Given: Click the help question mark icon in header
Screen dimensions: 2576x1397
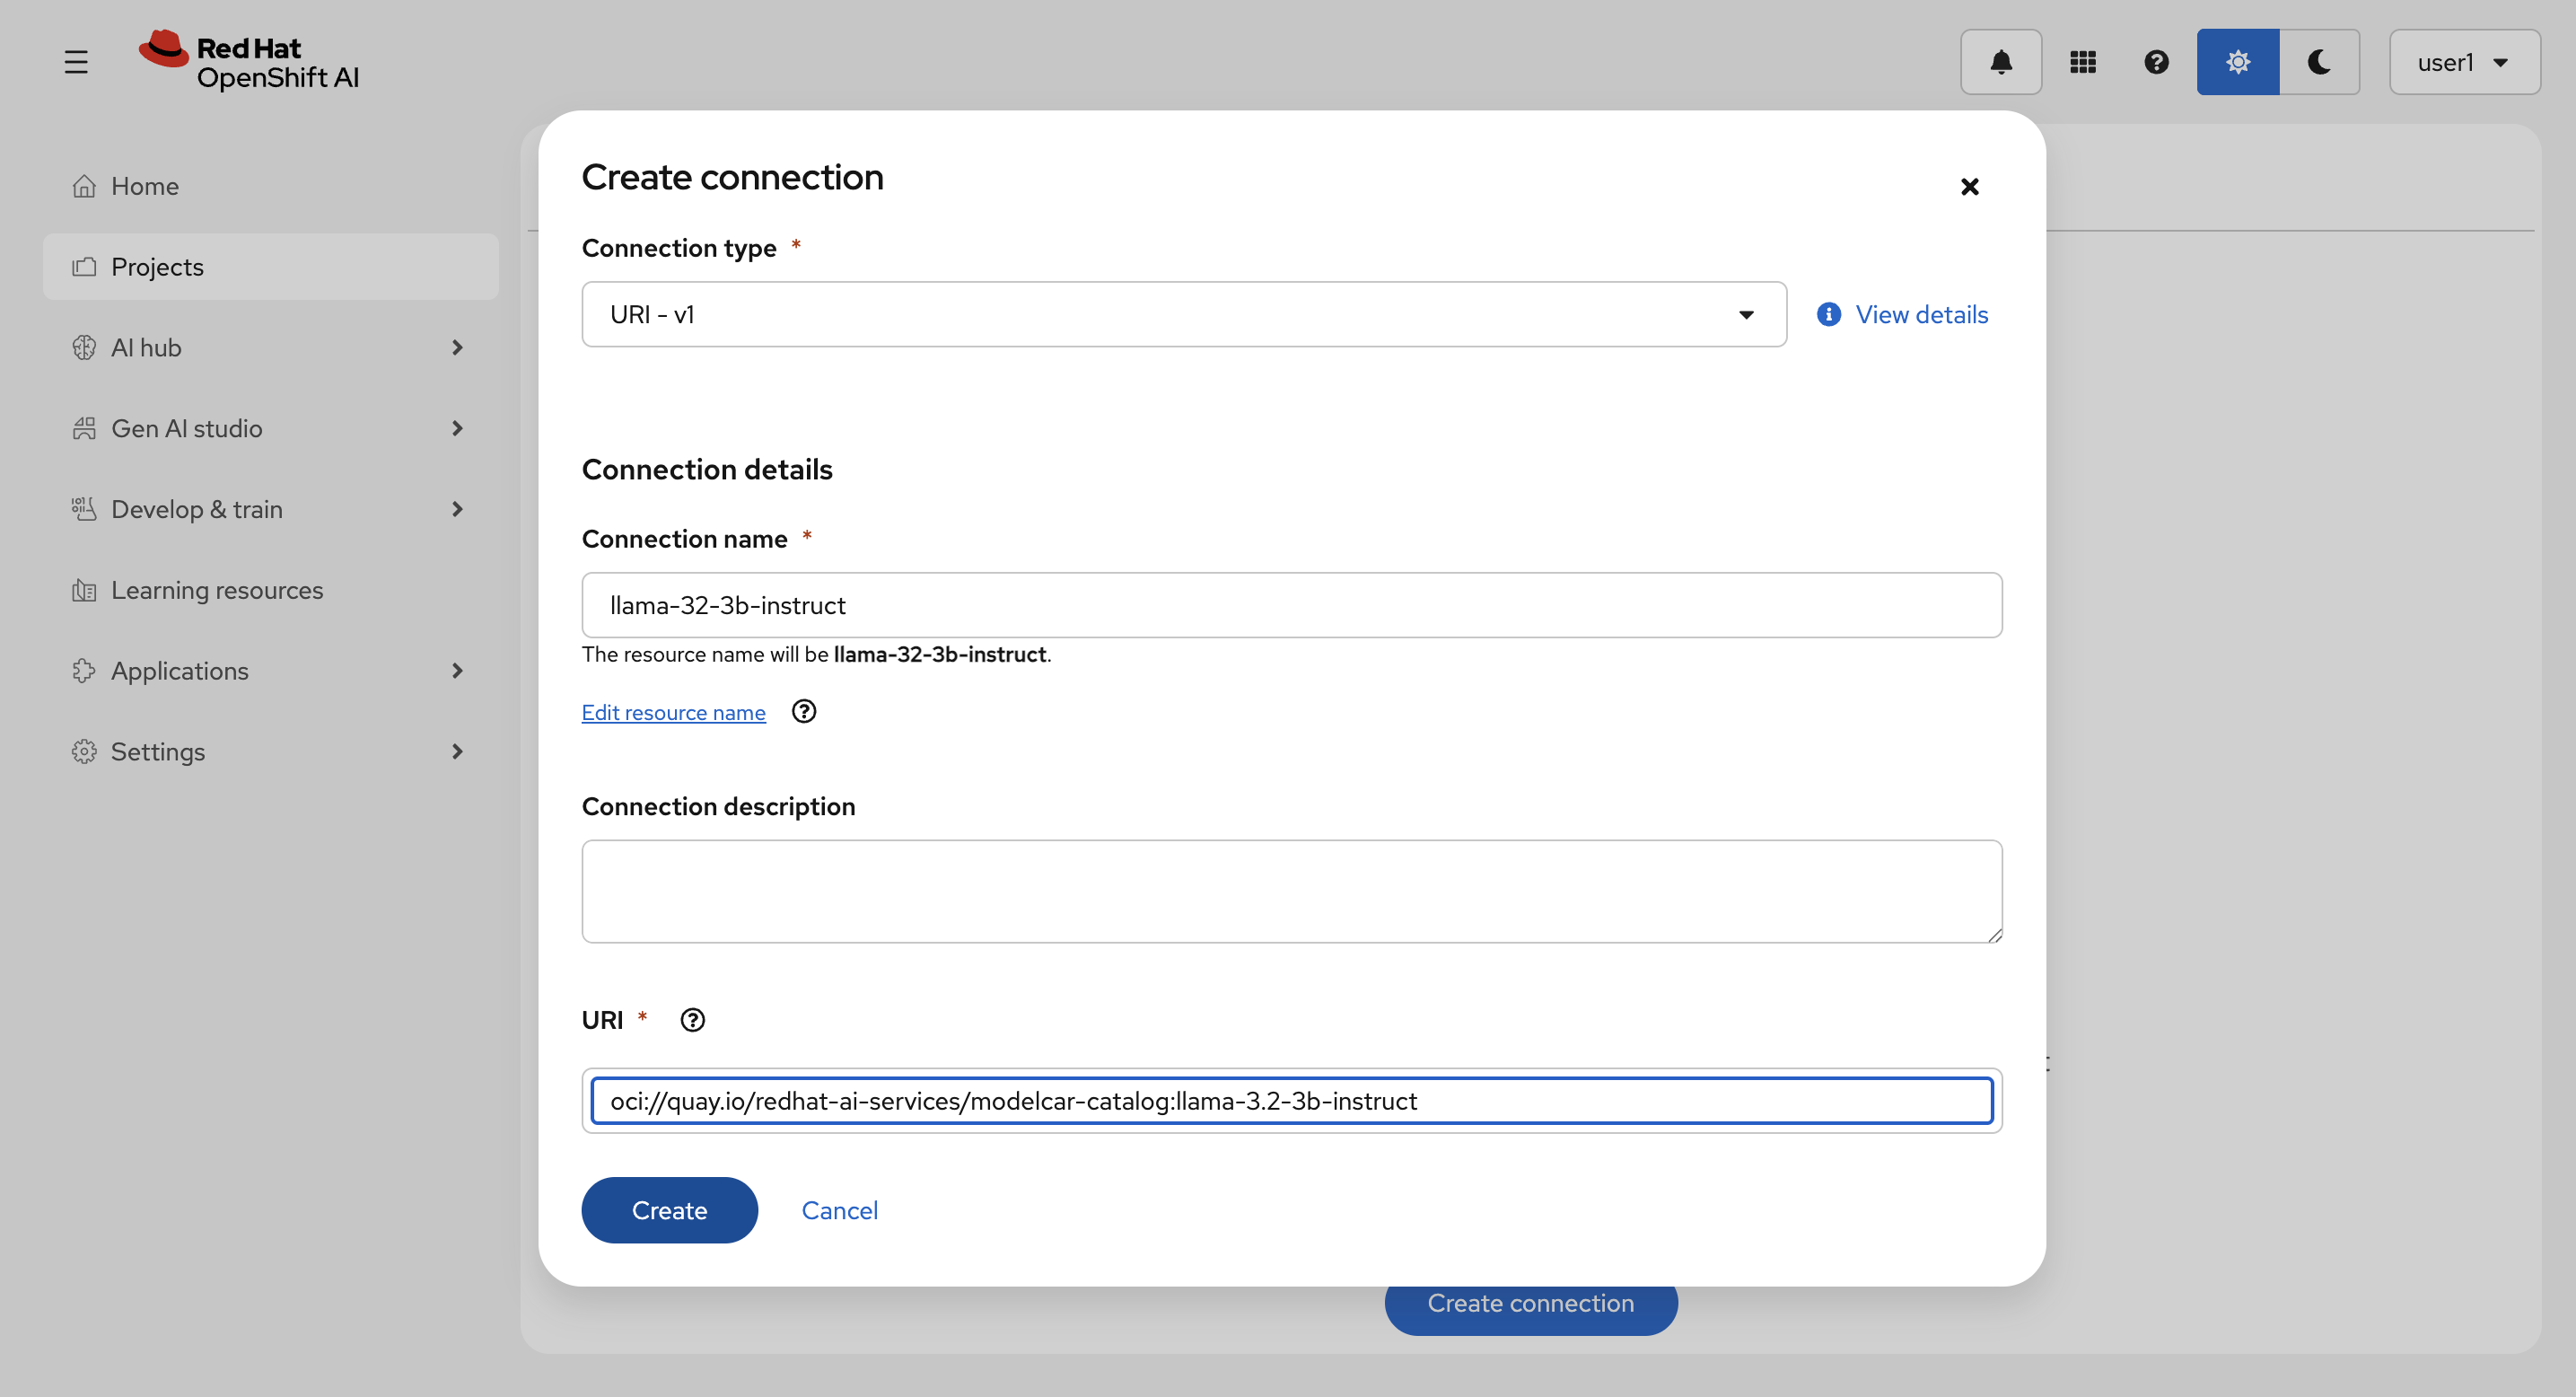Looking at the screenshot, I should pyautogui.click(x=2156, y=62).
